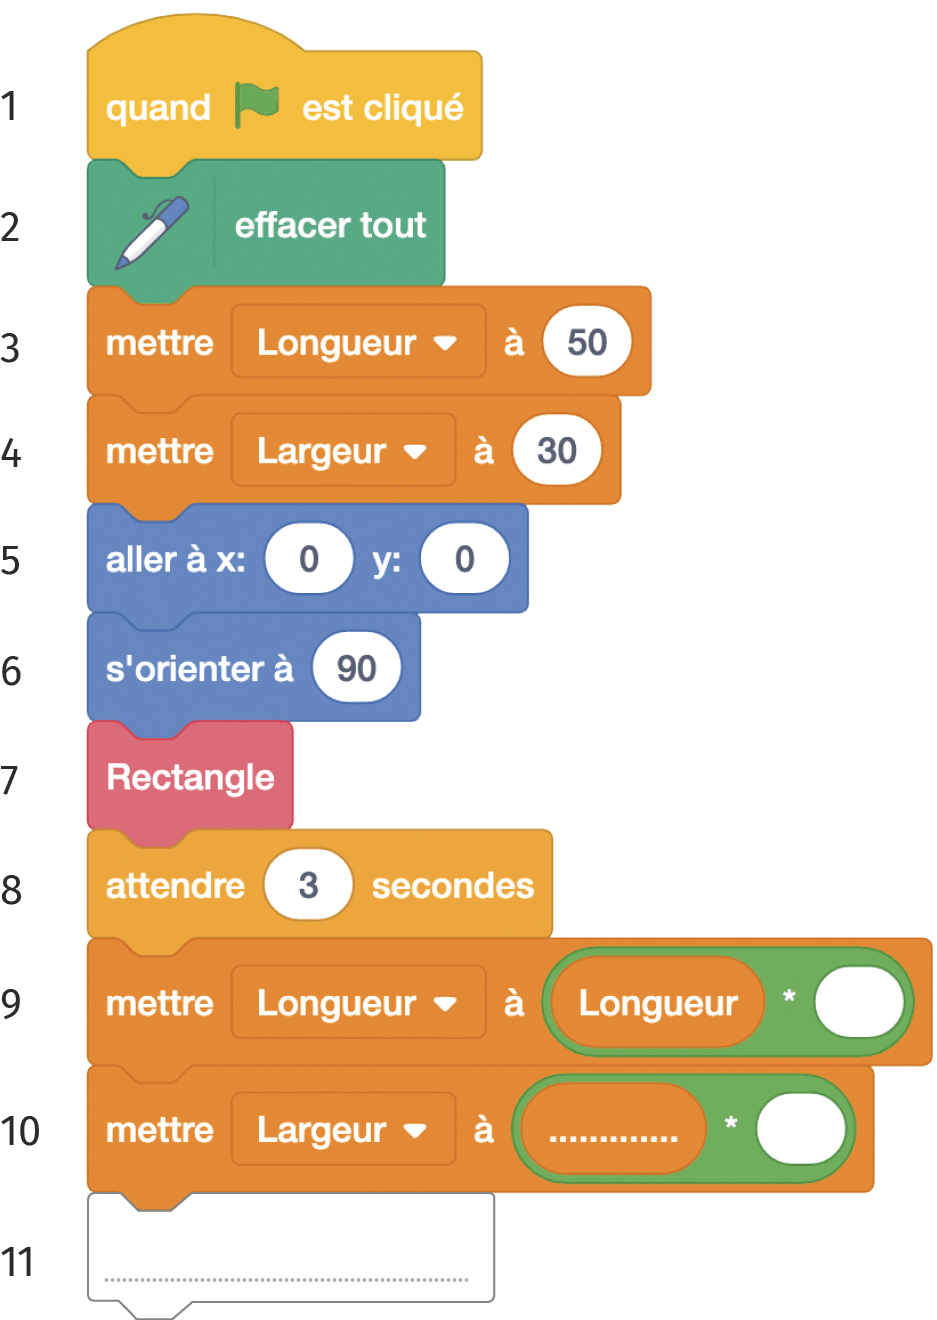Open the Longueur dropdown in the line 3 block
This screenshot has width=937, height=1320.
[358, 342]
